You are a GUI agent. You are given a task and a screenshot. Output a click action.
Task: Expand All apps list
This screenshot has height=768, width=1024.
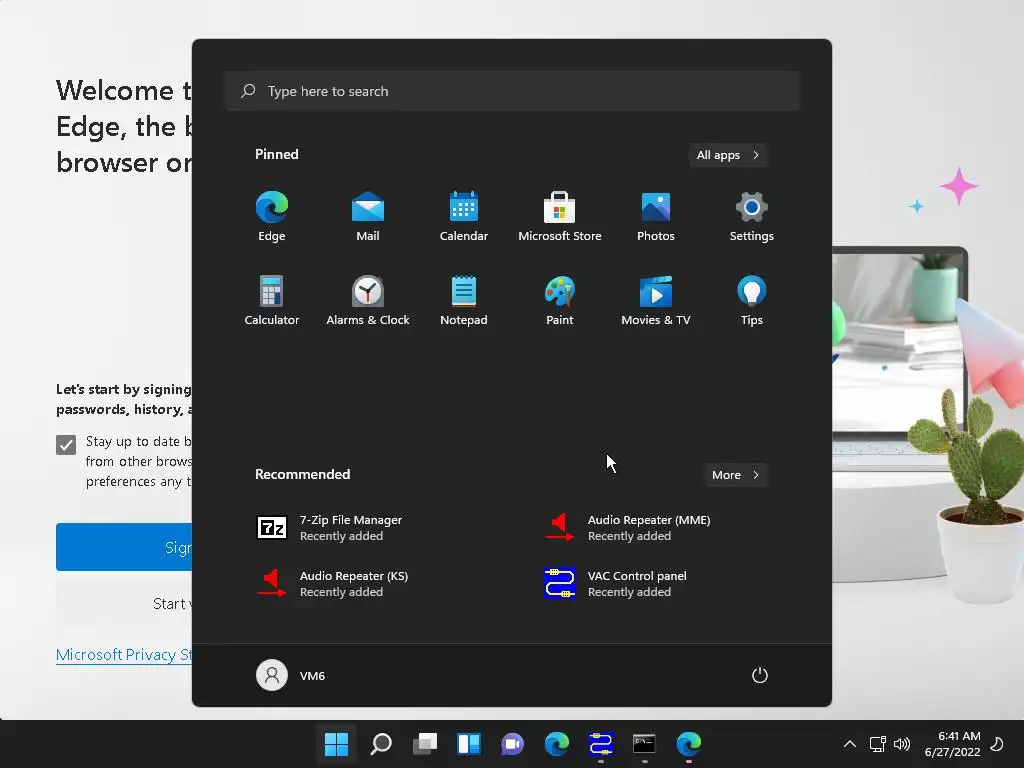pyautogui.click(x=728, y=155)
